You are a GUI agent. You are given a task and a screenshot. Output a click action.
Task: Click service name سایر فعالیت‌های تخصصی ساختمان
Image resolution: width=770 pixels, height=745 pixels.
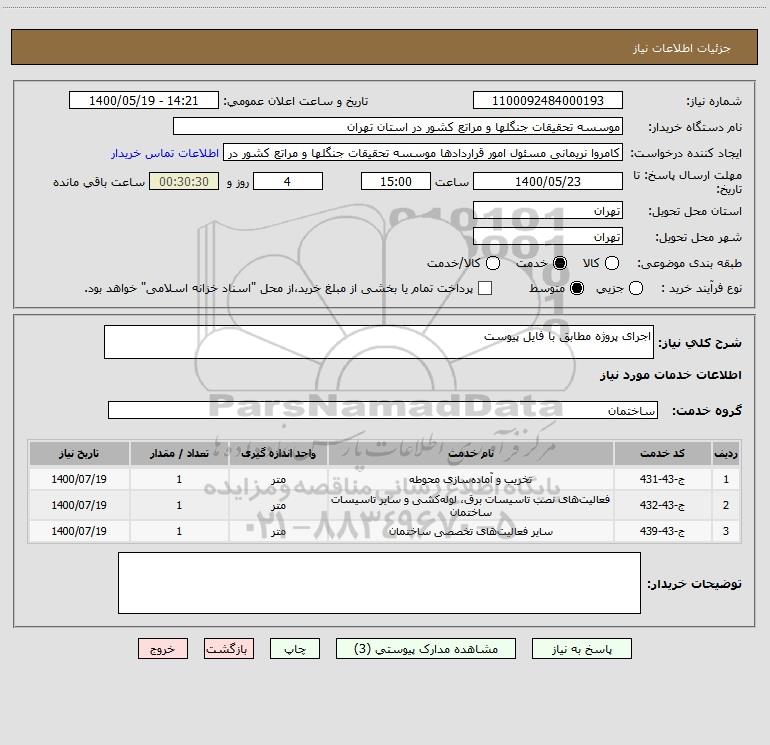point(470,531)
